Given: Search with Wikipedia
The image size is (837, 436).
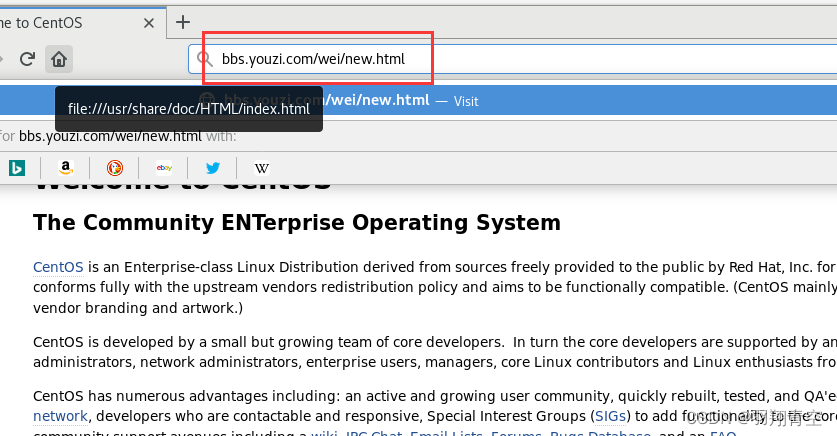Looking at the screenshot, I should (x=262, y=168).
